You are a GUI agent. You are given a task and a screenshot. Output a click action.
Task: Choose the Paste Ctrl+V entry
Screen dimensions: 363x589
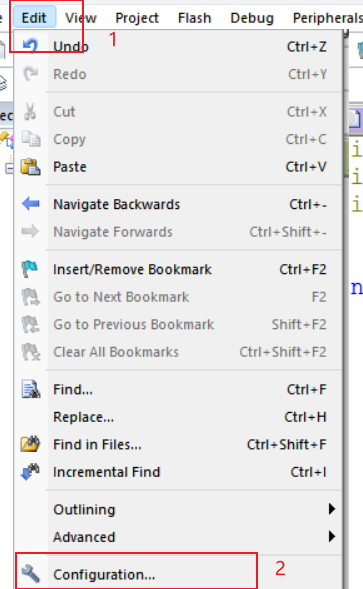click(178, 167)
